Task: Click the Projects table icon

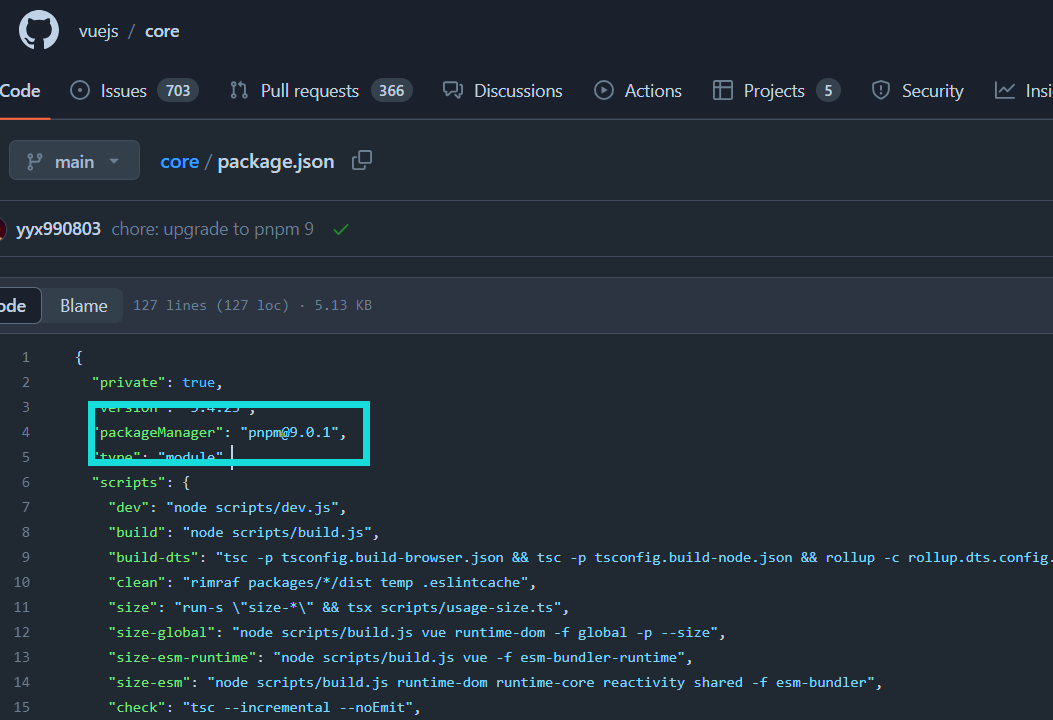Action: [723, 90]
